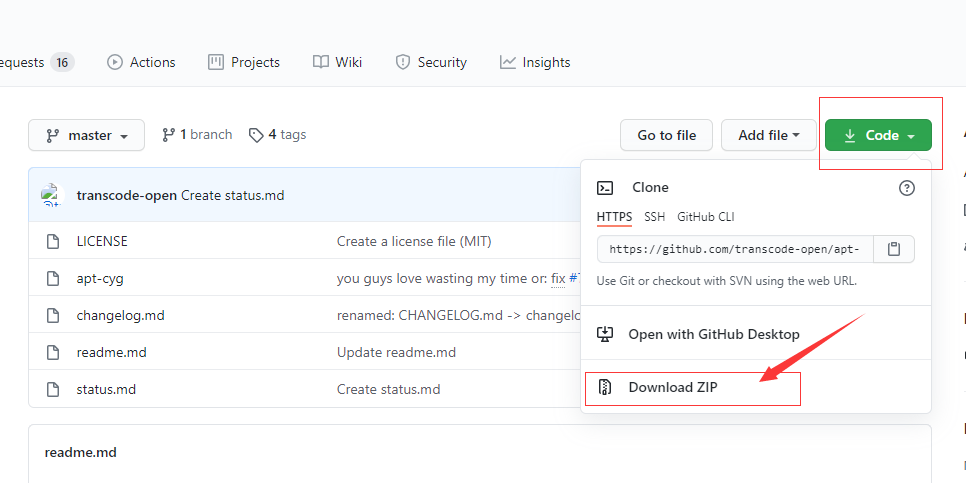This screenshot has height=483, width=966.
Task: Click the file icon next to changelog.md
Action: (53, 315)
